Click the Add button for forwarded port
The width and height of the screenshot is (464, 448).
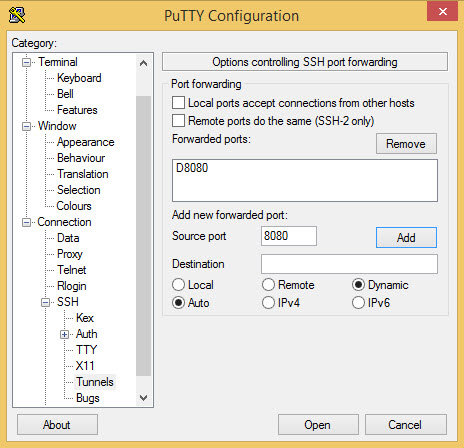click(406, 238)
